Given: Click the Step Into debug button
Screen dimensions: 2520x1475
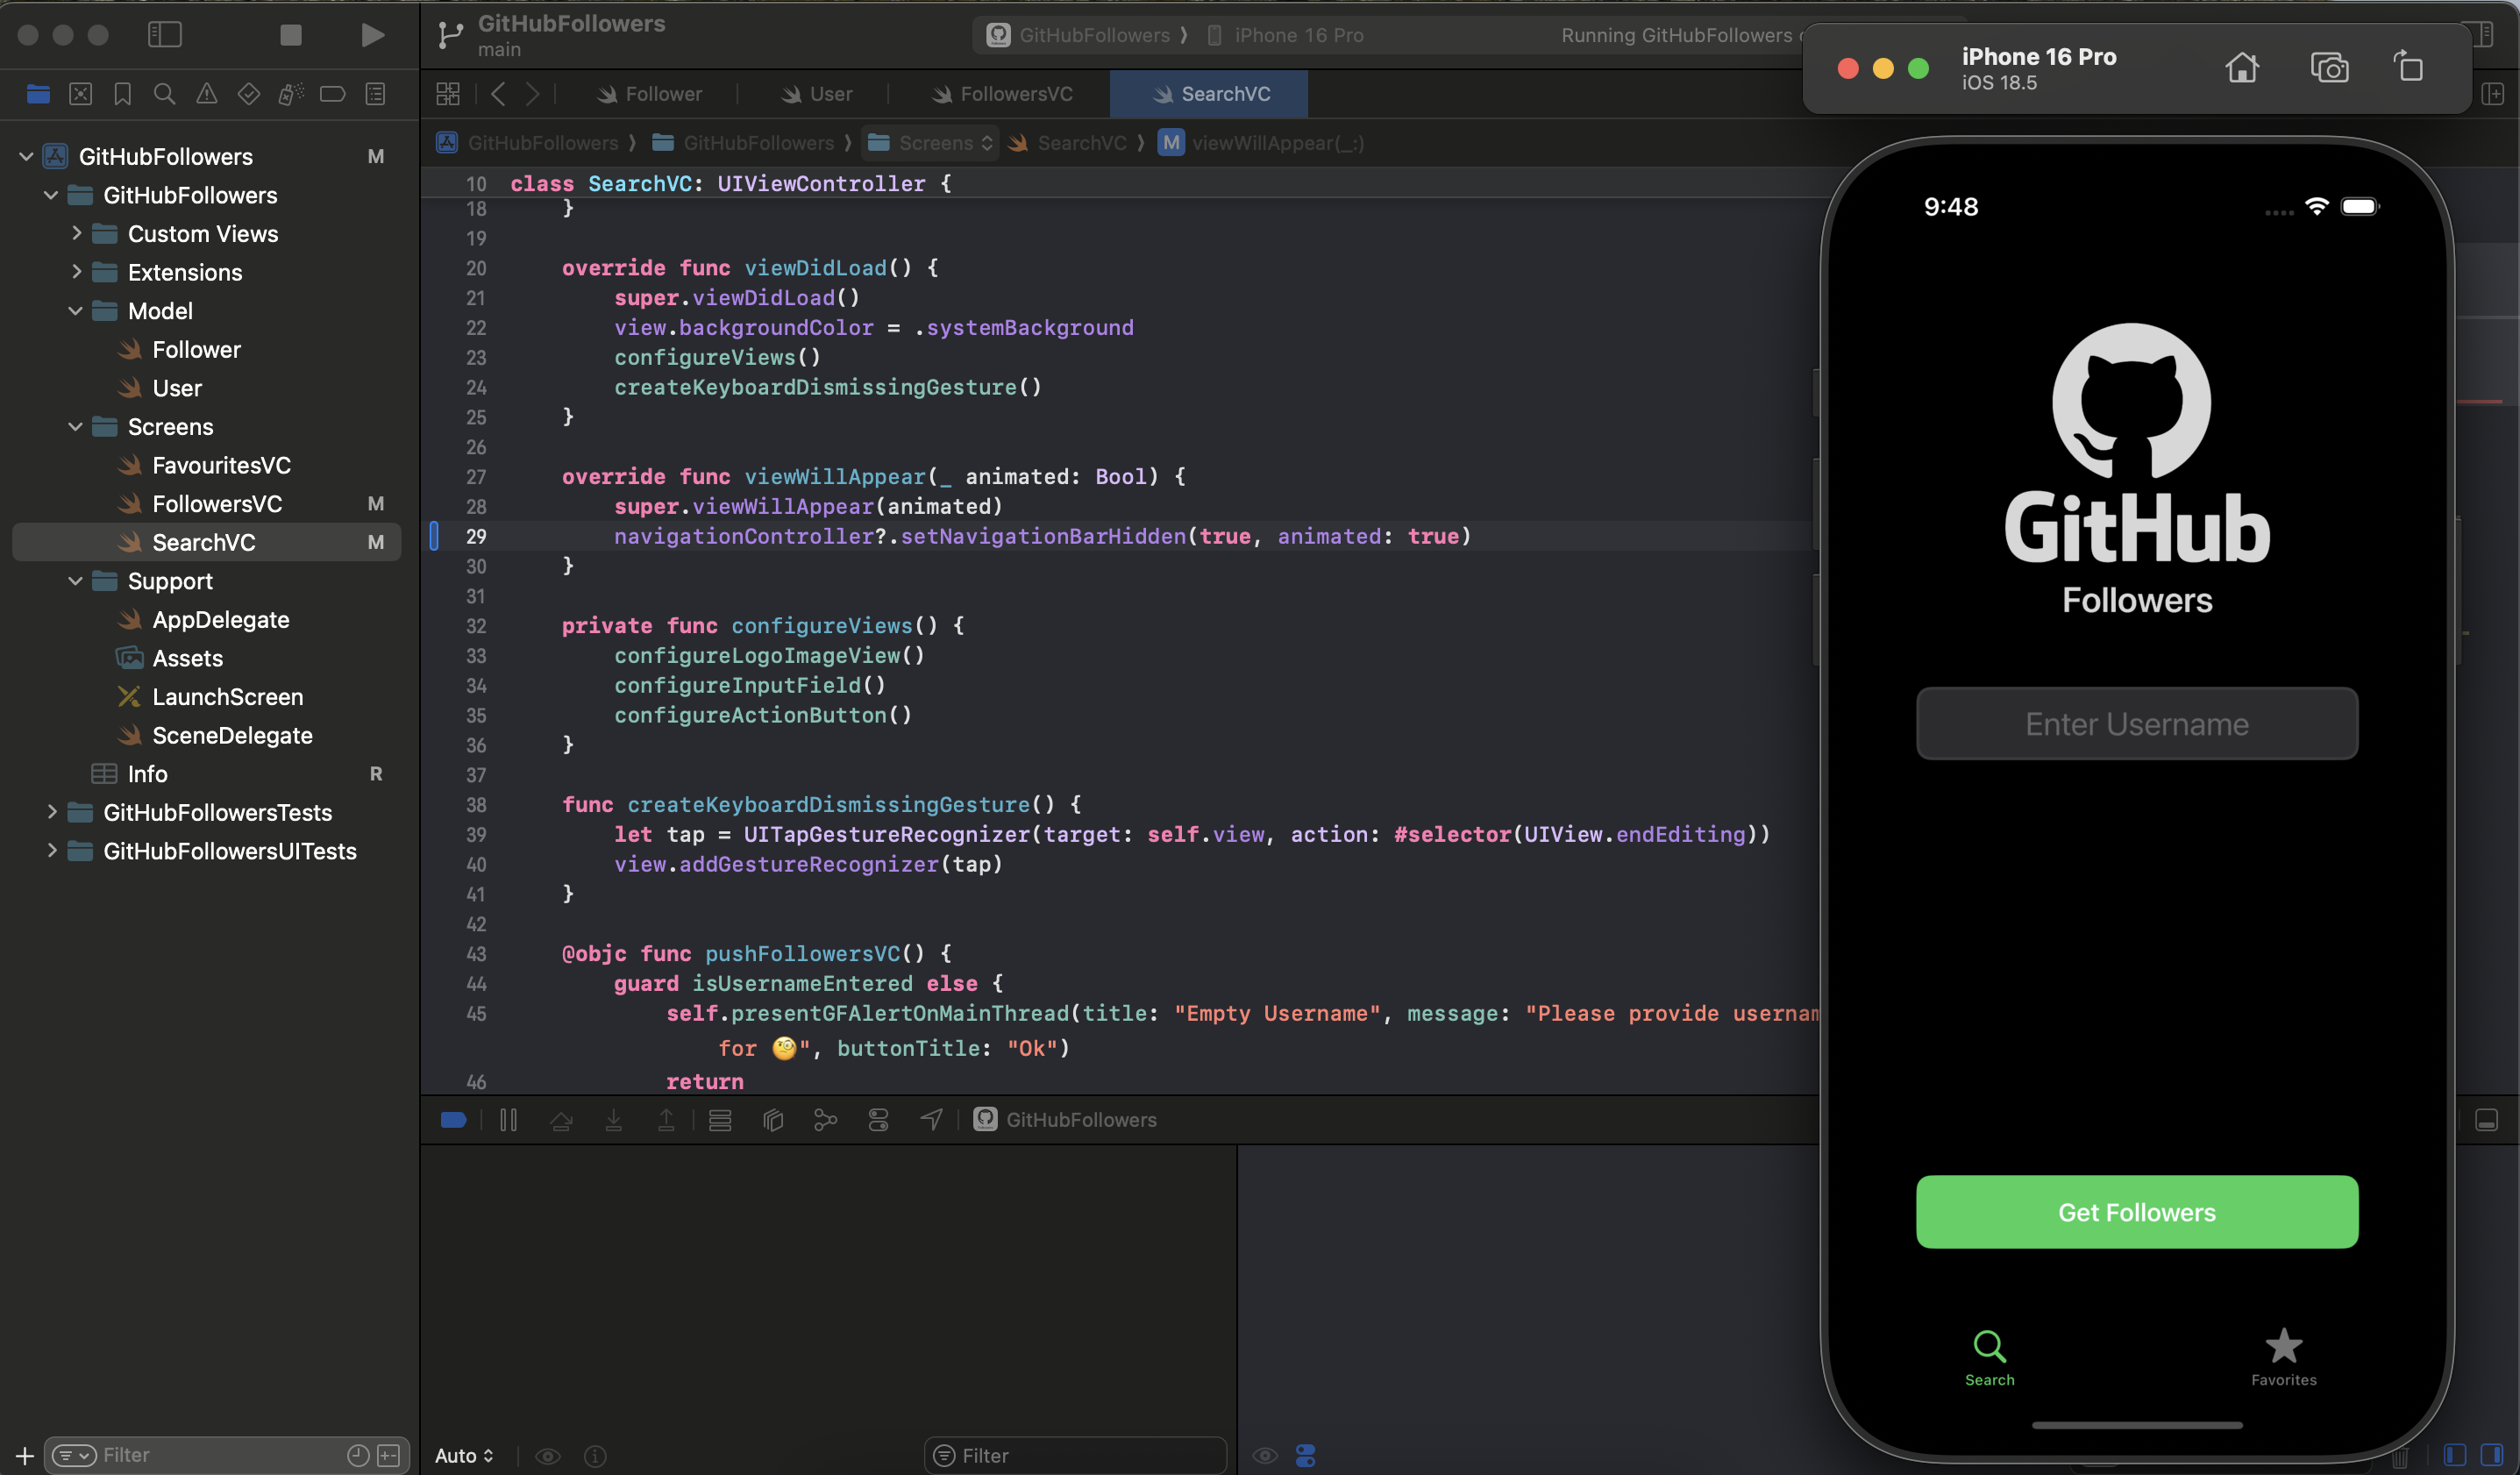Looking at the screenshot, I should [x=614, y=1120].
